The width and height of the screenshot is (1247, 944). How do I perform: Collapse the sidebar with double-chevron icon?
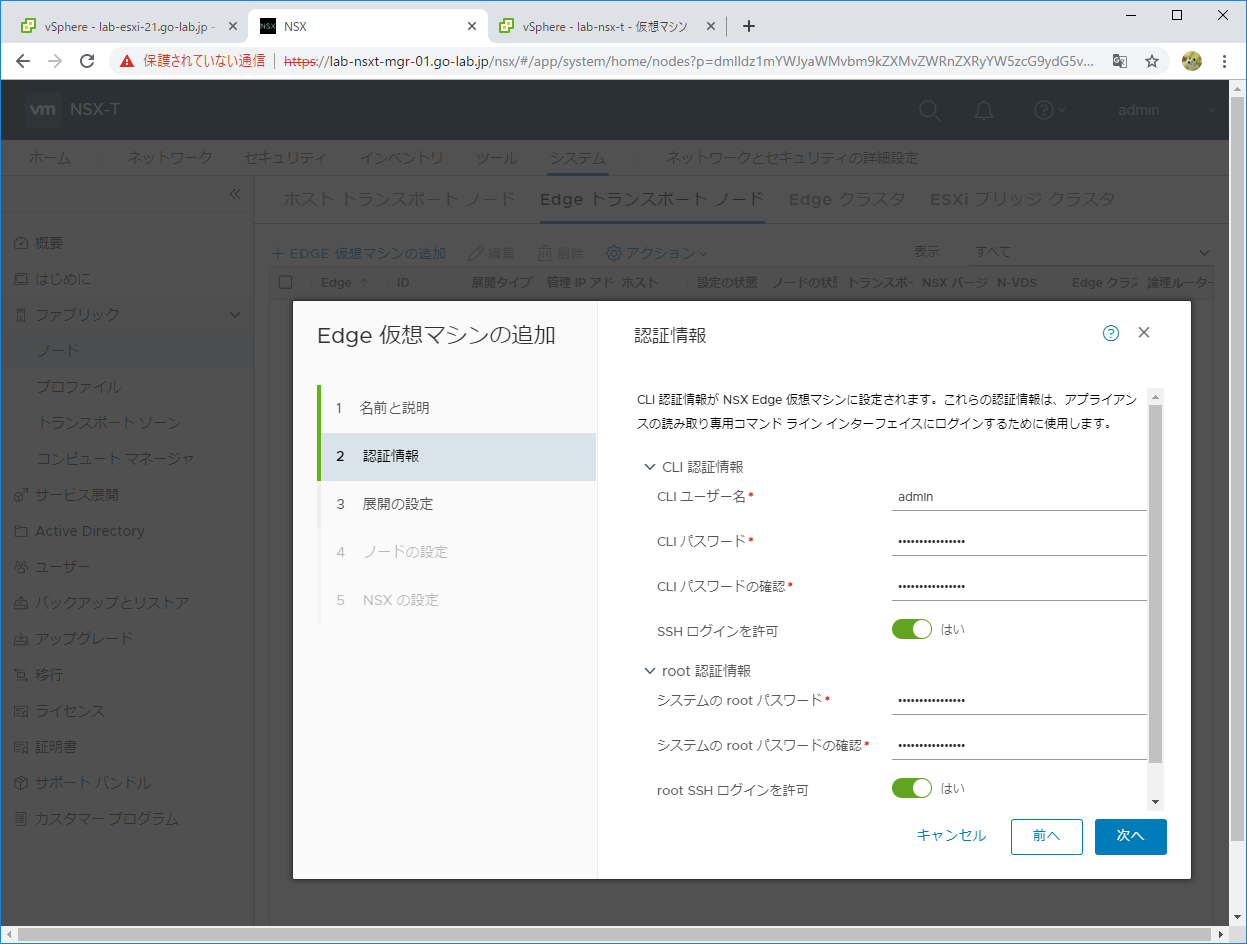pos(235,194)
